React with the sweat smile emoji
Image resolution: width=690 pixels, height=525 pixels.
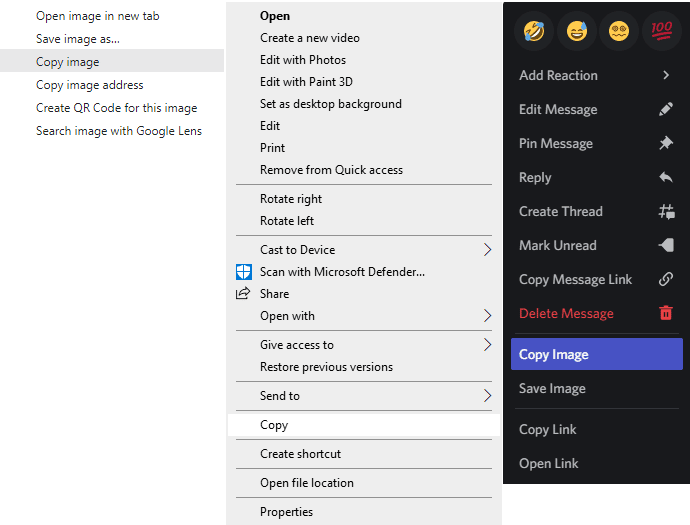tap(576, 31)
